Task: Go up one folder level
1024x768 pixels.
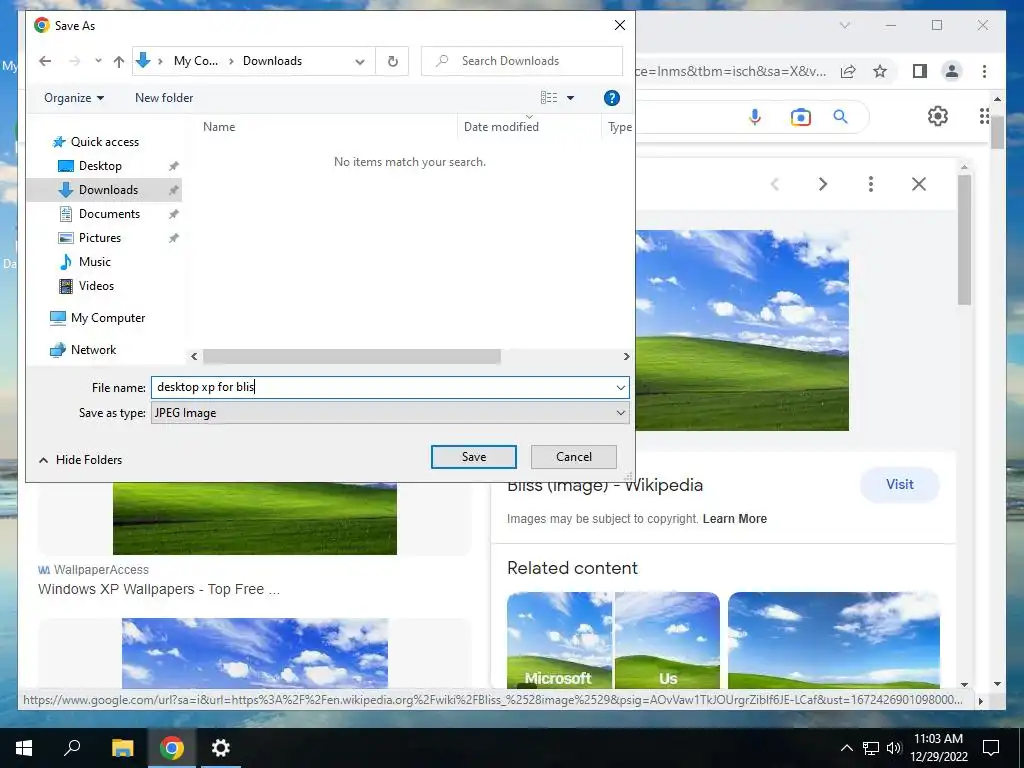Action: [119, 61]
